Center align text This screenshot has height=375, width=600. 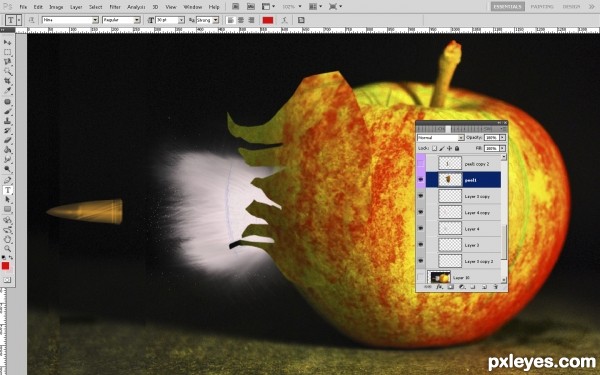coord(241,20)
